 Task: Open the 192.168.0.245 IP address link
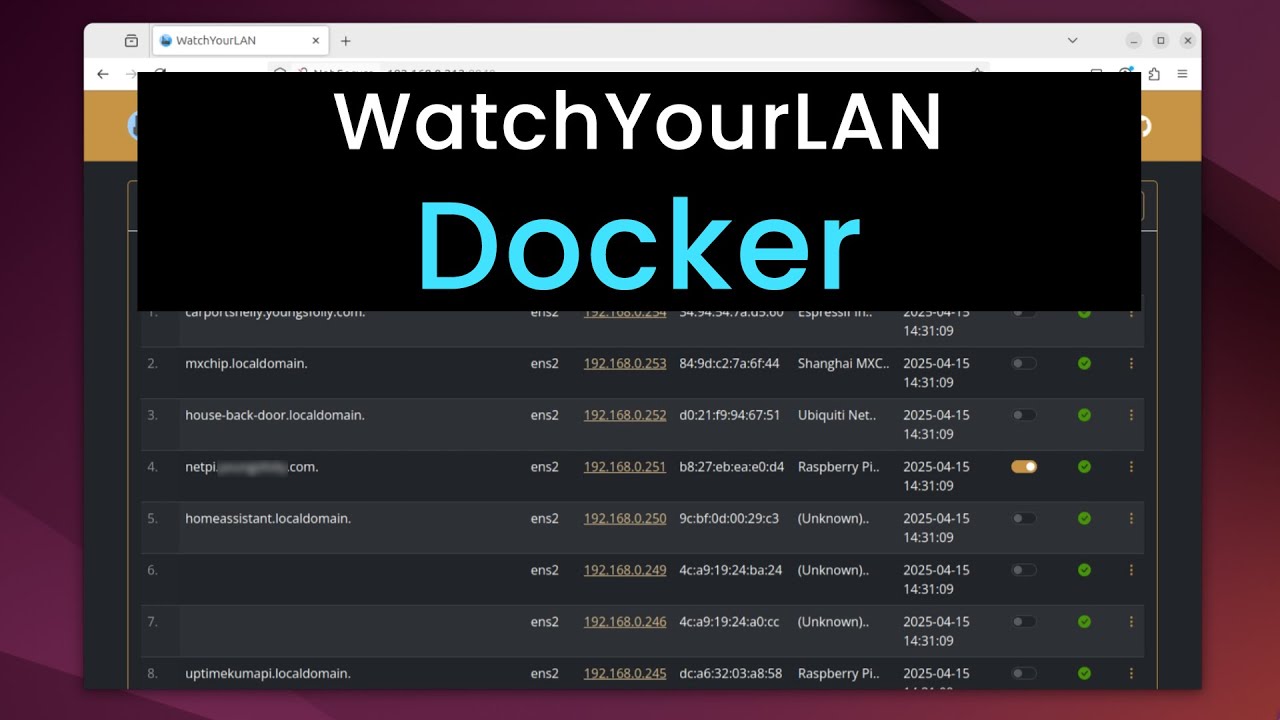coord(624,673)
